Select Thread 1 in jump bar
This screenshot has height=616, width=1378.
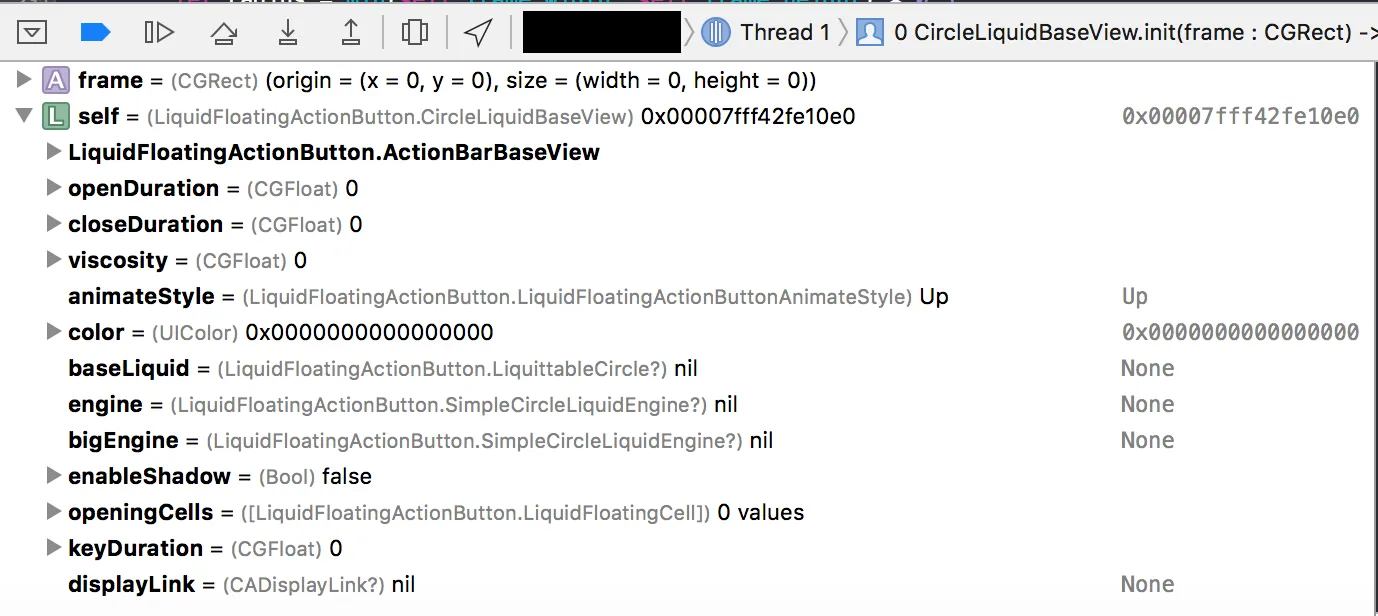pos(767,33)
